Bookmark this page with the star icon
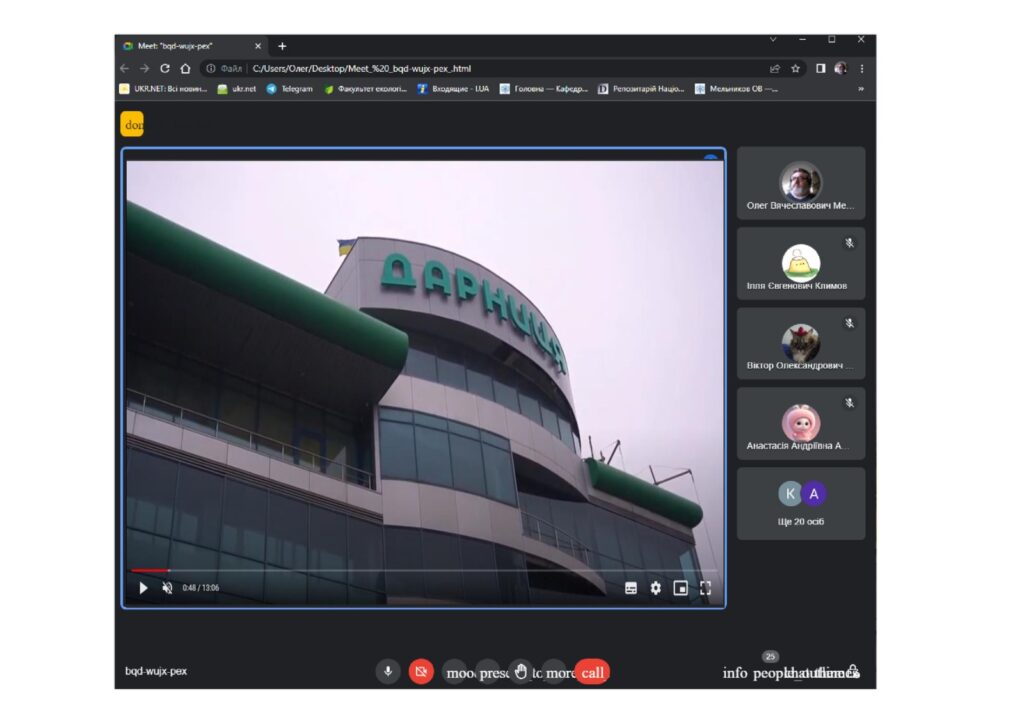The height and width of the screenshot is (724, 1024). (796, 69)
